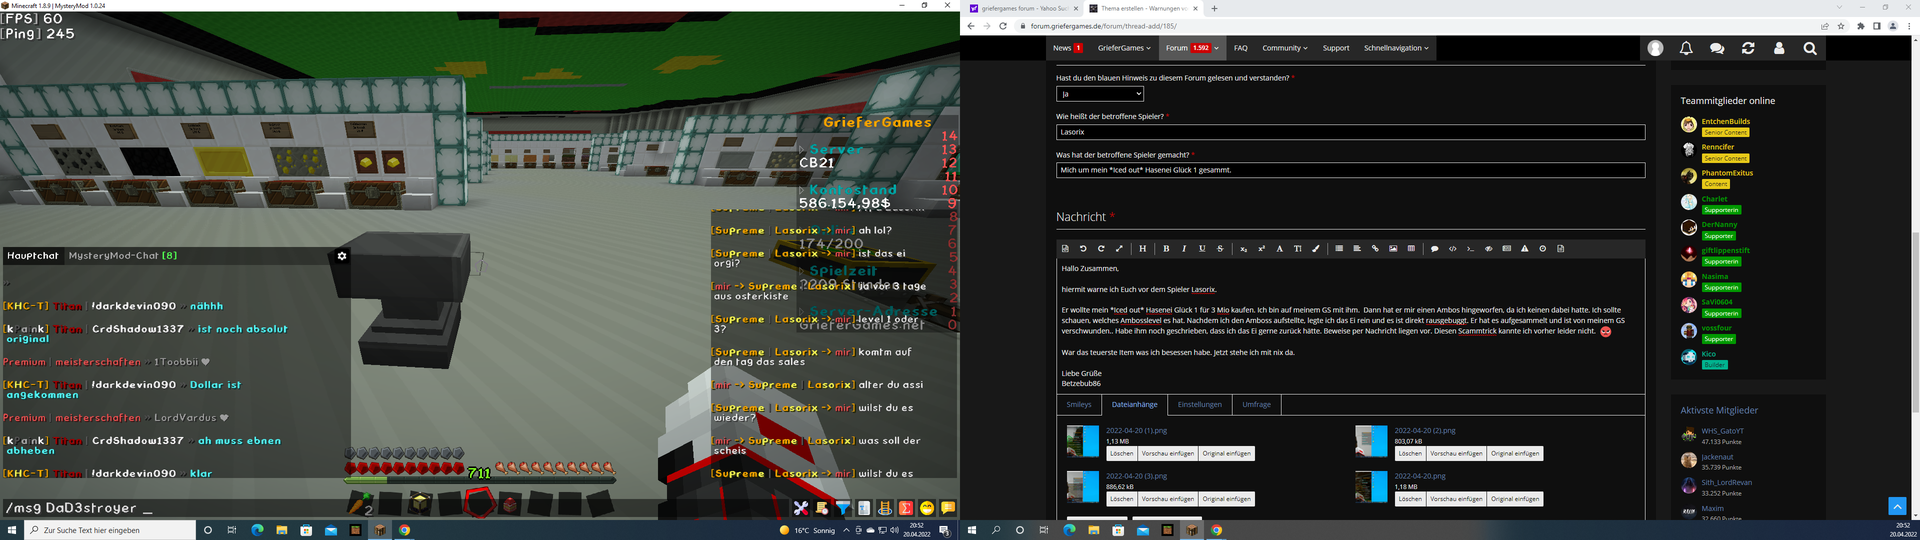Open PhantomExitus profile link
This screenshot has width=1920, height=540.
pos(1727,173)
